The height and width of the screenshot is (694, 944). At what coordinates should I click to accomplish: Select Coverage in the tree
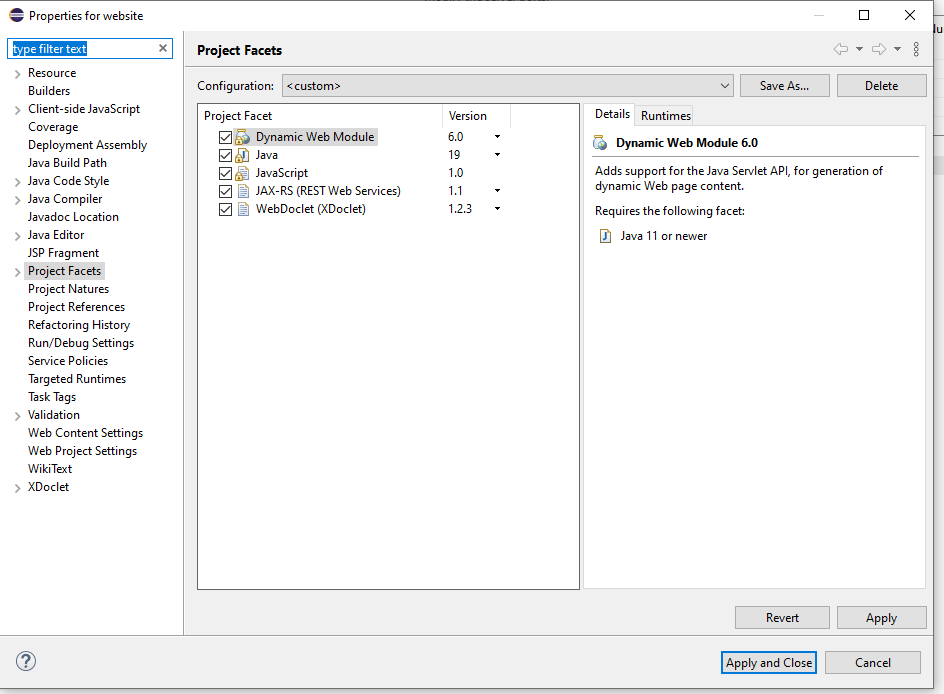click(x=53, y=127)
